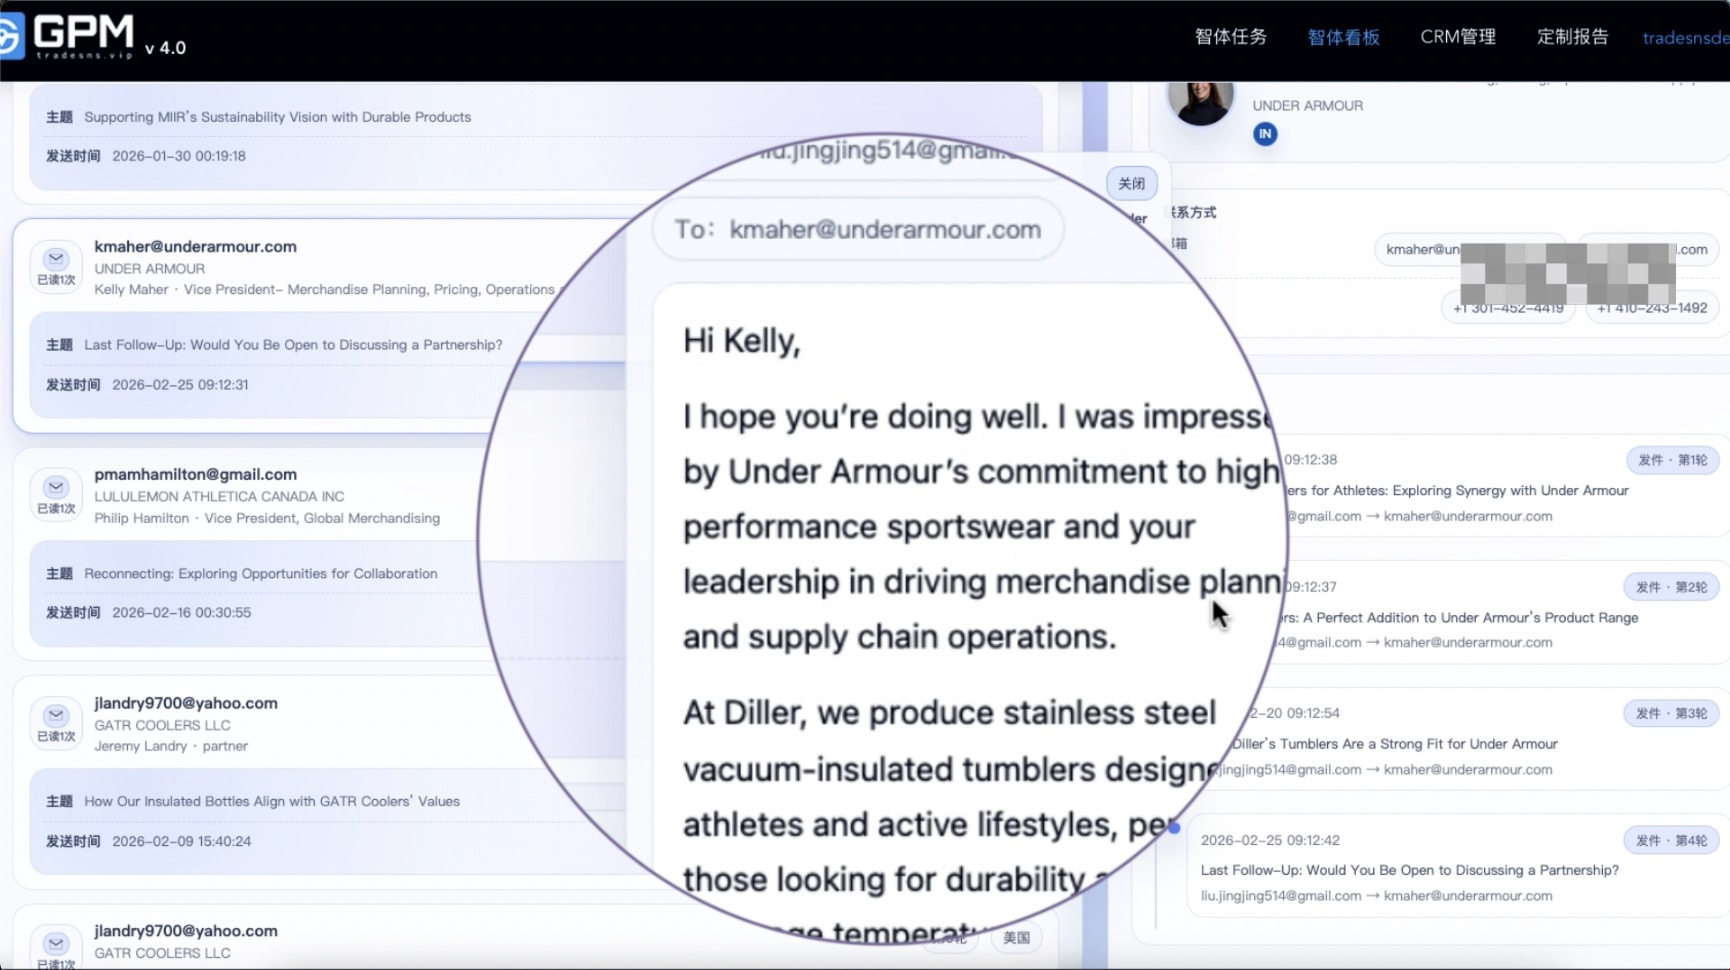This screenshot has height=970, width=1730.
Task: Click the envelope icon beside pmamhamilton@gmail.com
Action: tap(56, 488)
